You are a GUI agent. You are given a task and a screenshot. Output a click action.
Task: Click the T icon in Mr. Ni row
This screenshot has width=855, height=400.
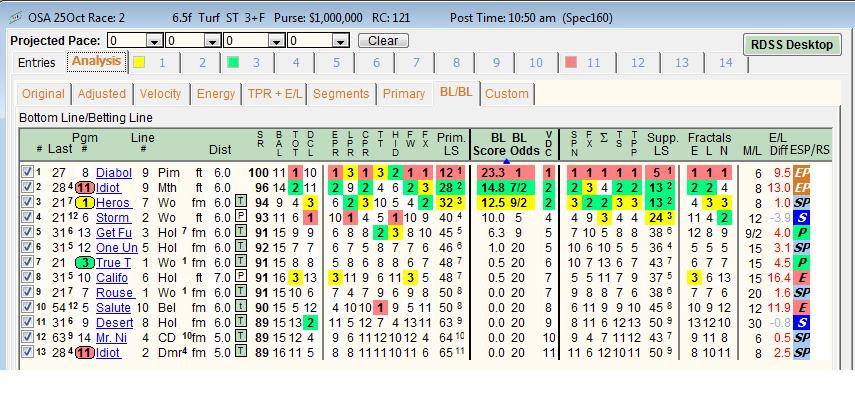point(240,338)
